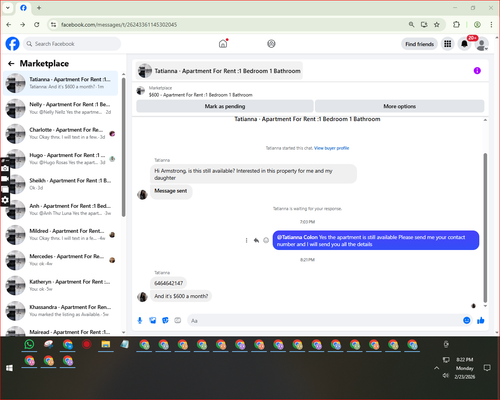Send a thumbs-up like
The height and width of the screenshot is (400, 500).
tap(480, 320)
